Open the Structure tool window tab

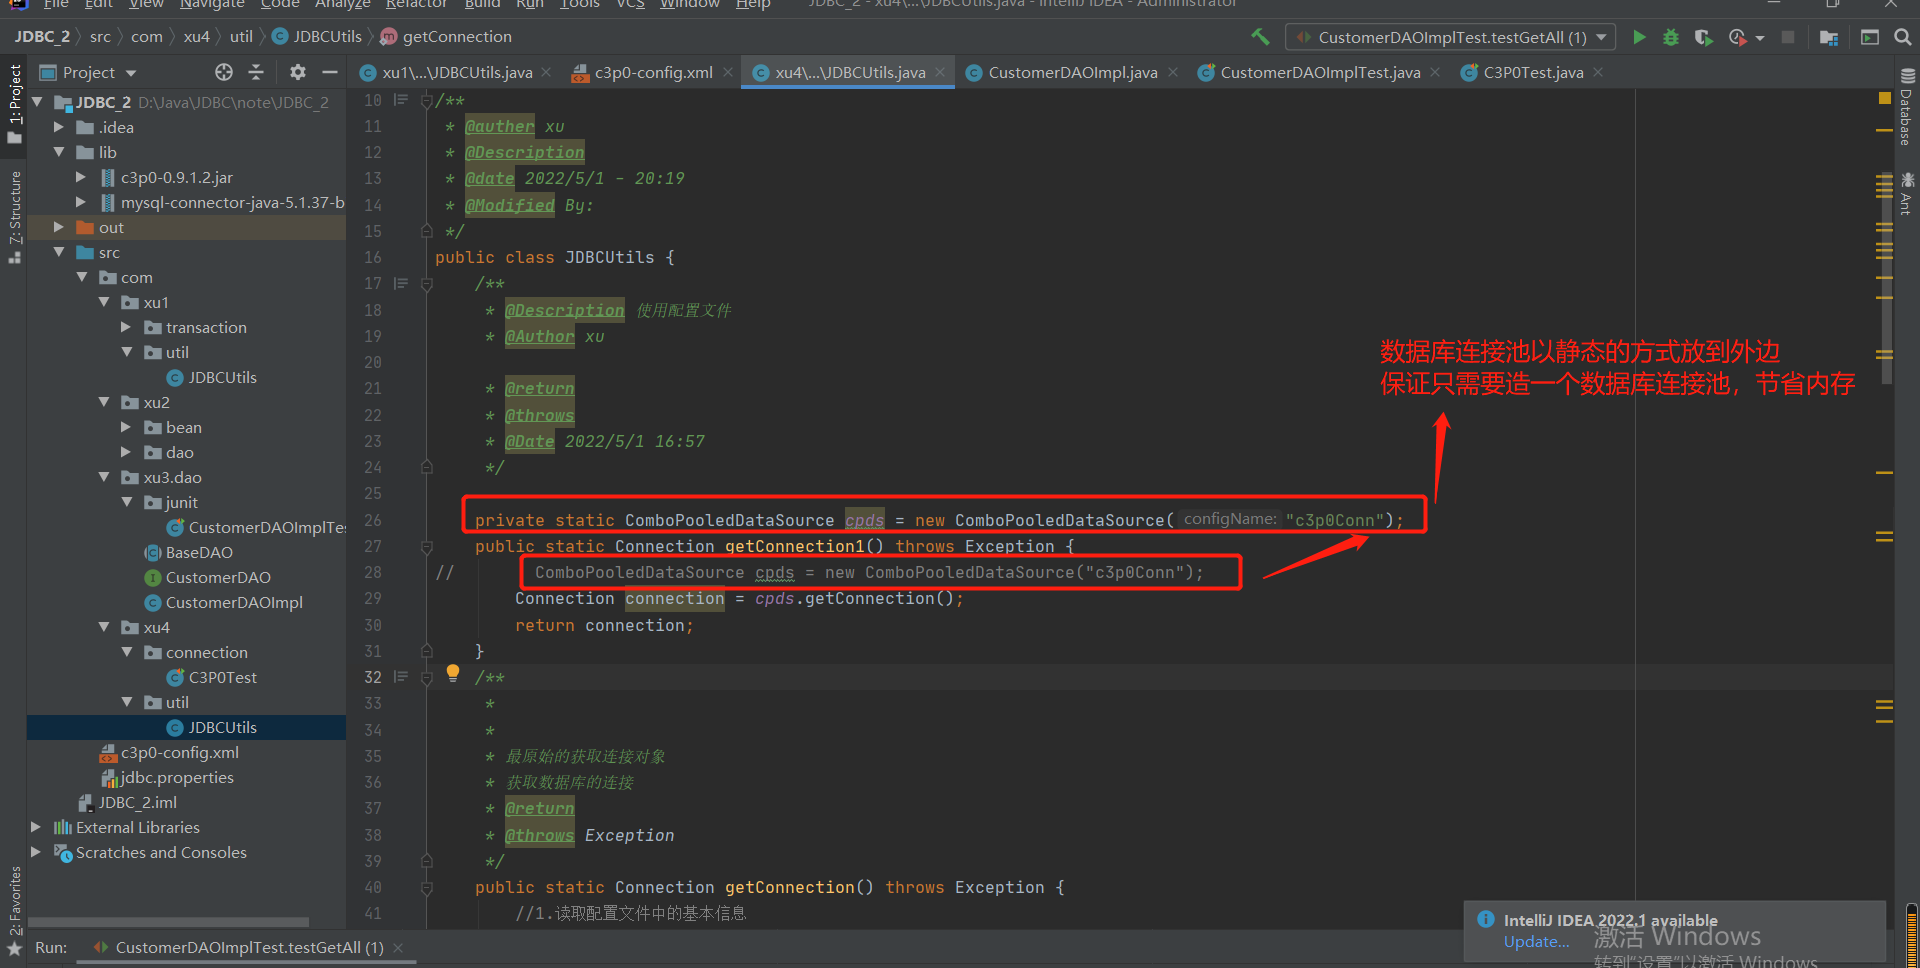tap(14, 217)
